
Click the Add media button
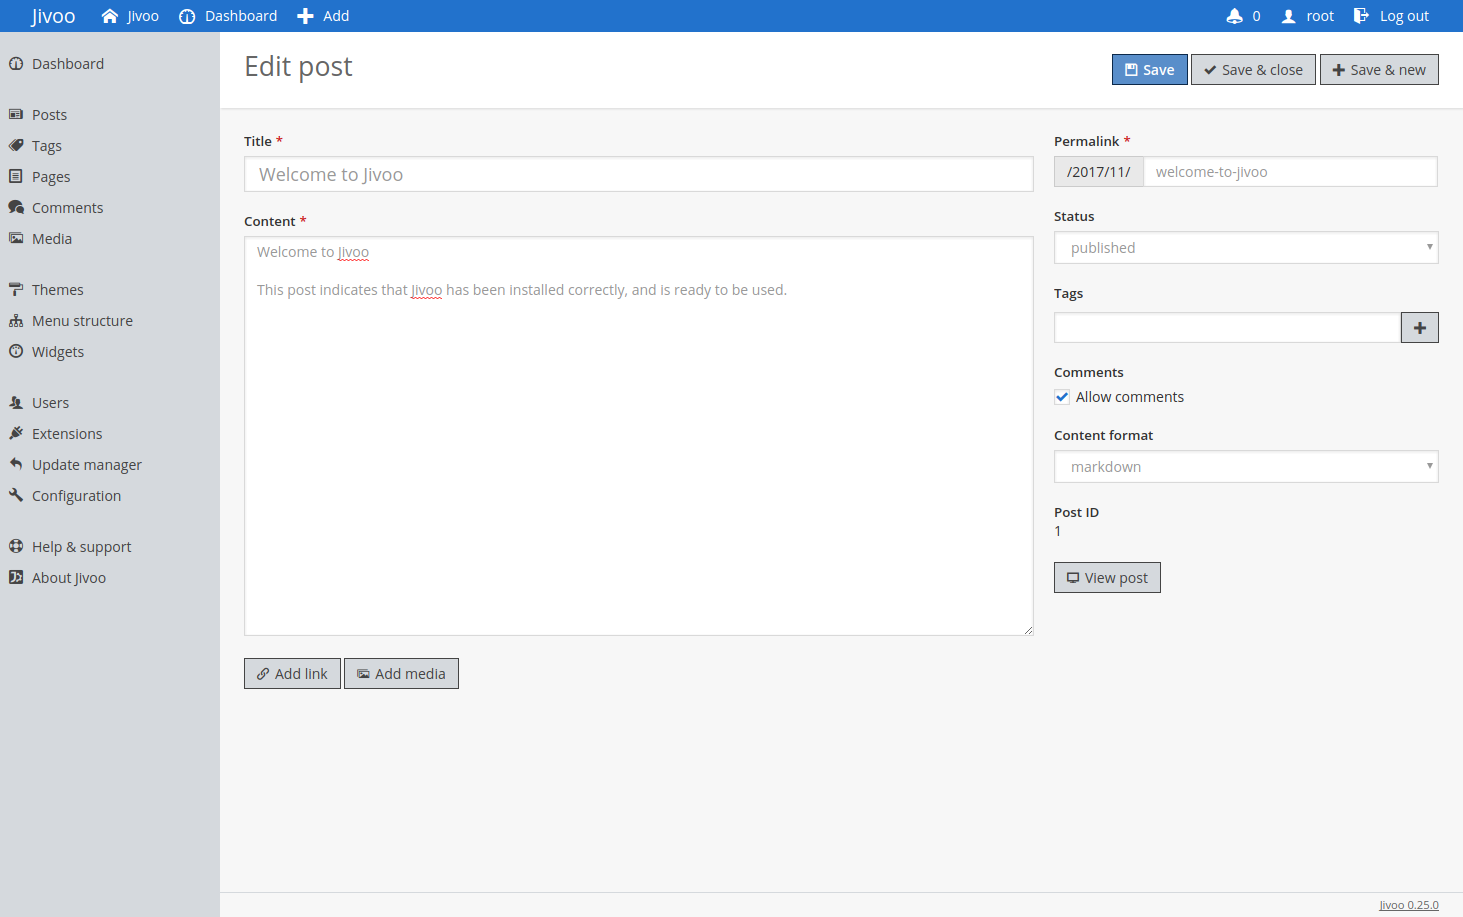coord(401,674)
